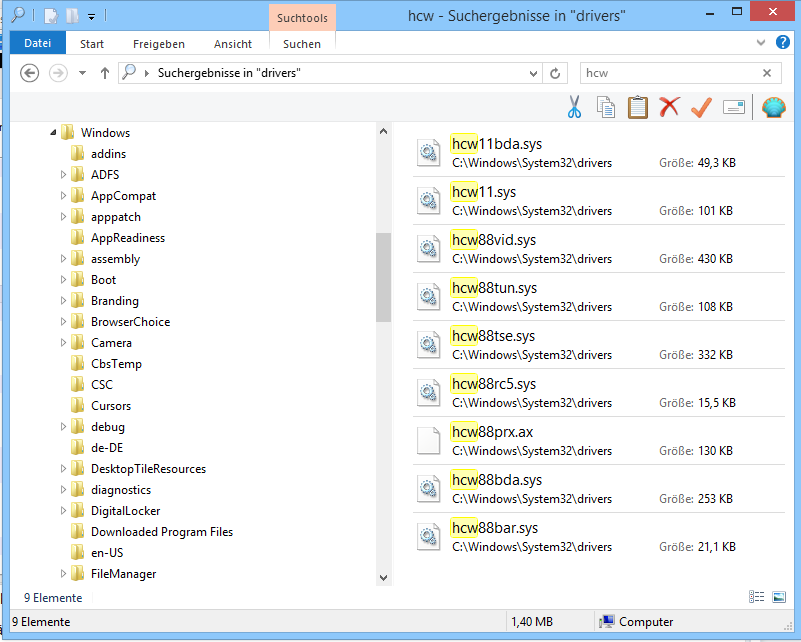Click the Computer status bar entry
This screenshot has width=801, height=642.
(636, 622)
